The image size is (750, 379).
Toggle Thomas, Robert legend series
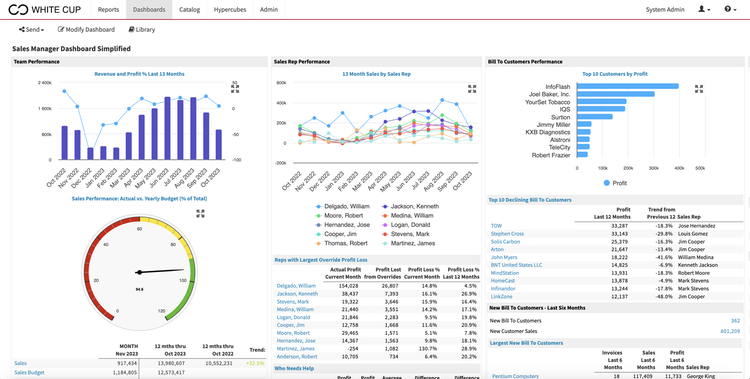point(342,243)
